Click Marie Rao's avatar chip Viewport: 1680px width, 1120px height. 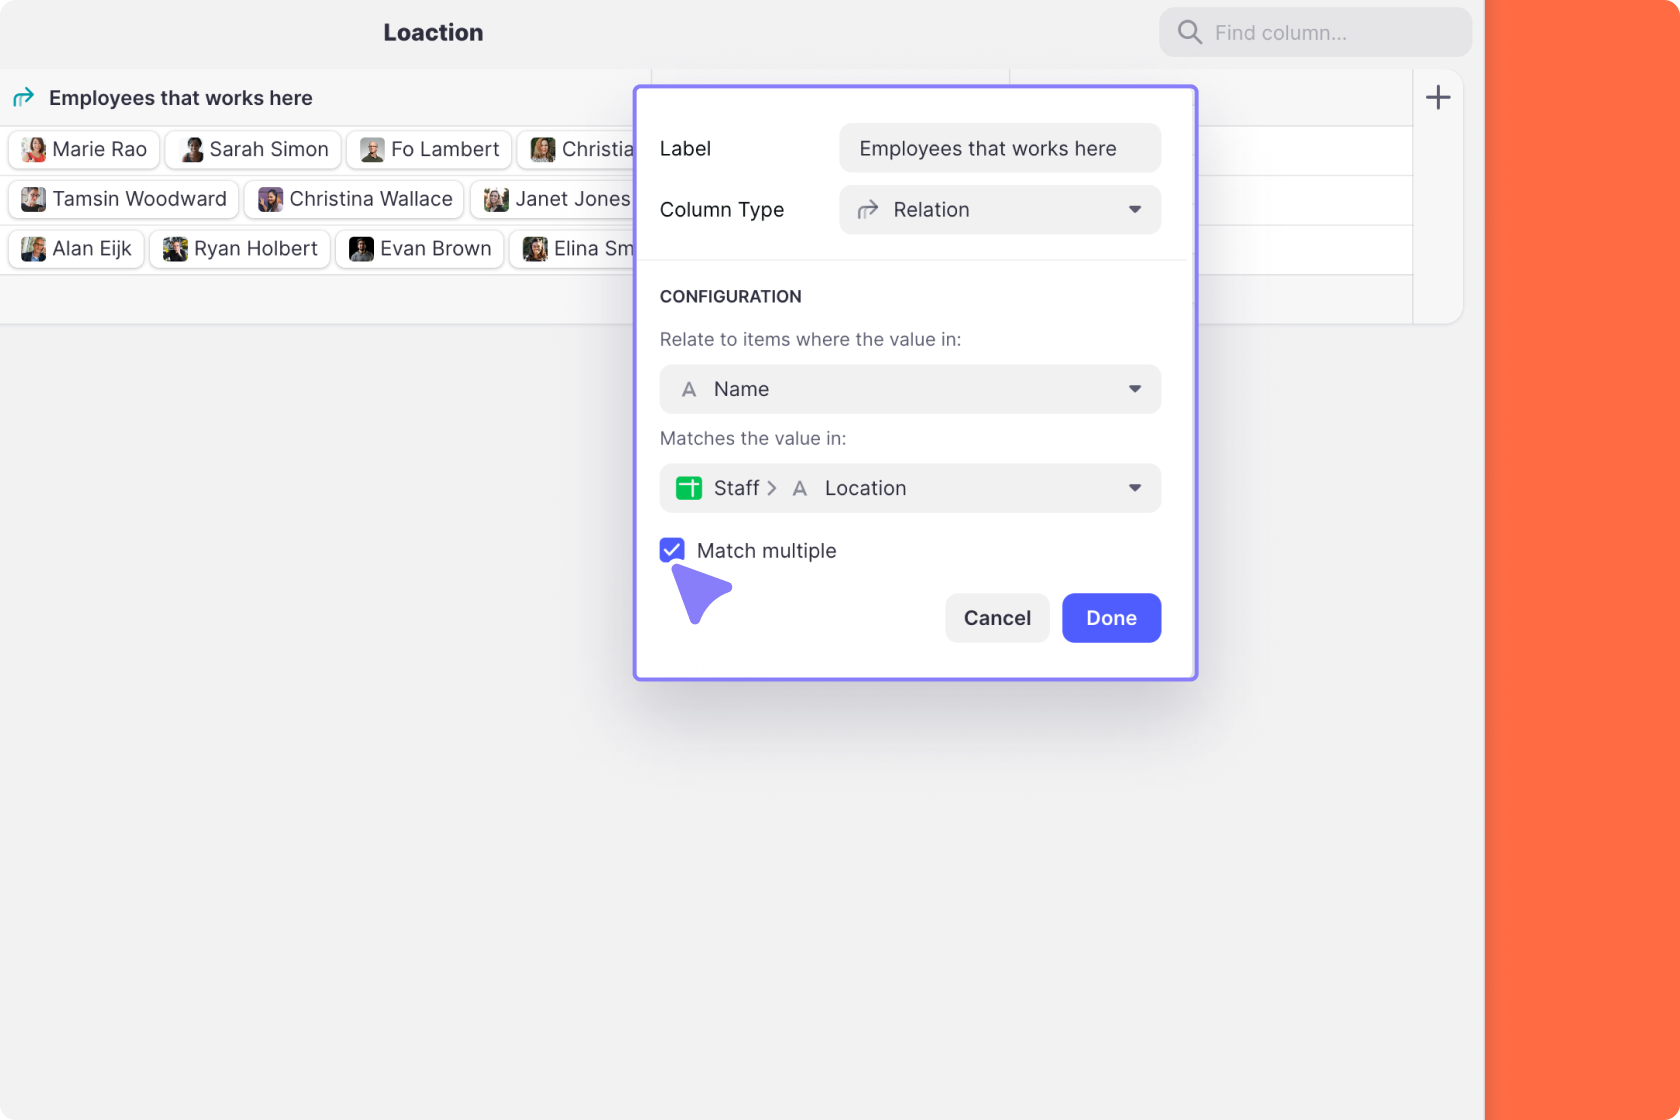[84, 150]
